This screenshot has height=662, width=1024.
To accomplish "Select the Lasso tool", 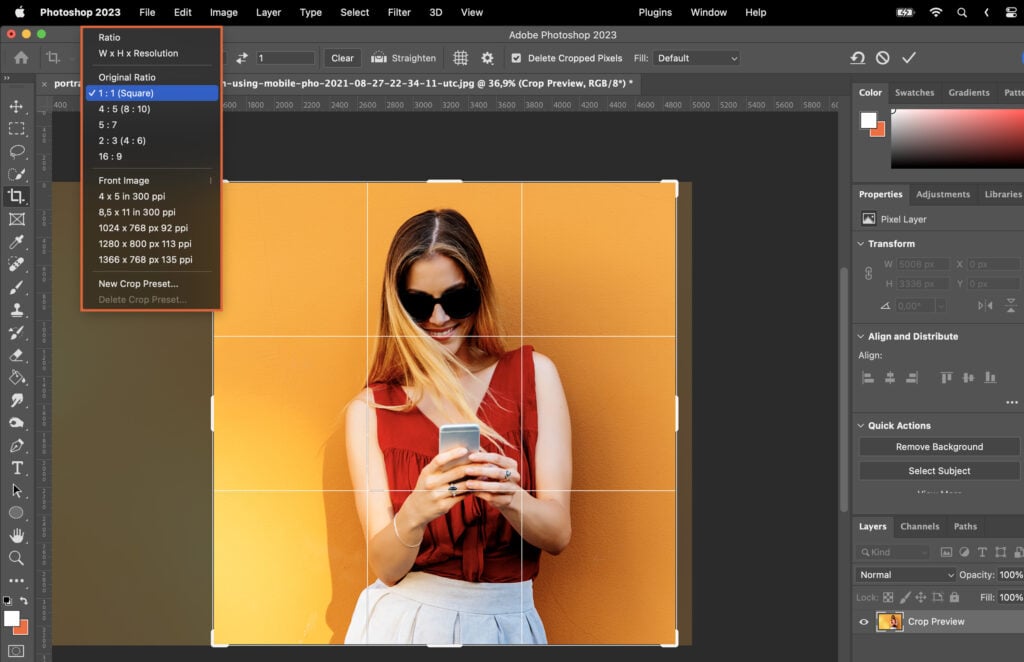I will click(x=16, y=151).
